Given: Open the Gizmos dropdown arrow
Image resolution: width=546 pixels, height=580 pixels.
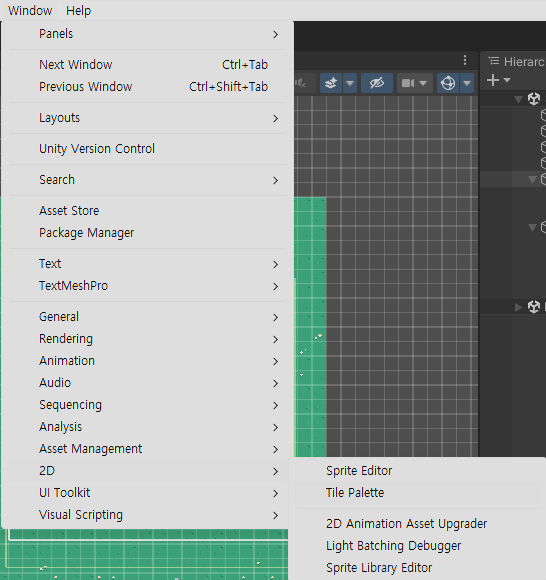Looking at the screenshot, I should [467, 83].
